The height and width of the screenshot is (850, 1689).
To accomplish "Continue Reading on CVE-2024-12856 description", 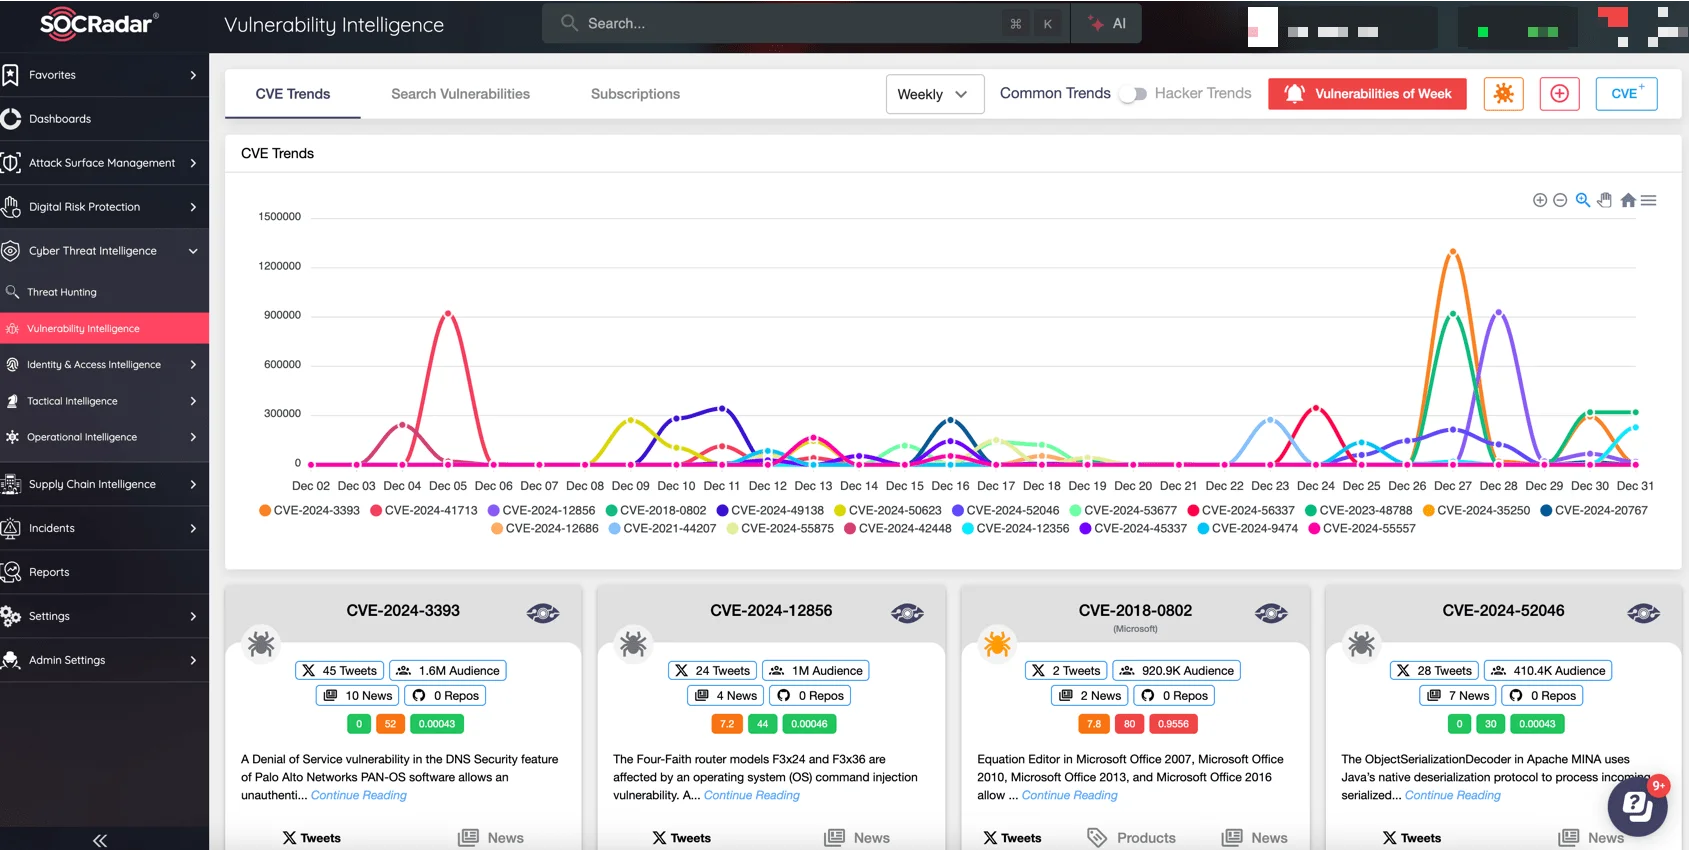I will tap(752, 796).
